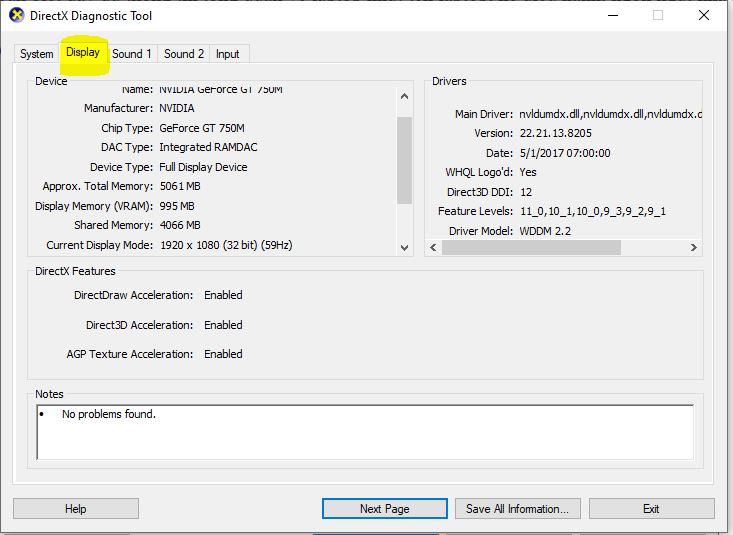Viewport: 733px width, 535px height.
Task: Click Display Memory value '995 MB'
Action: (177, 206)
